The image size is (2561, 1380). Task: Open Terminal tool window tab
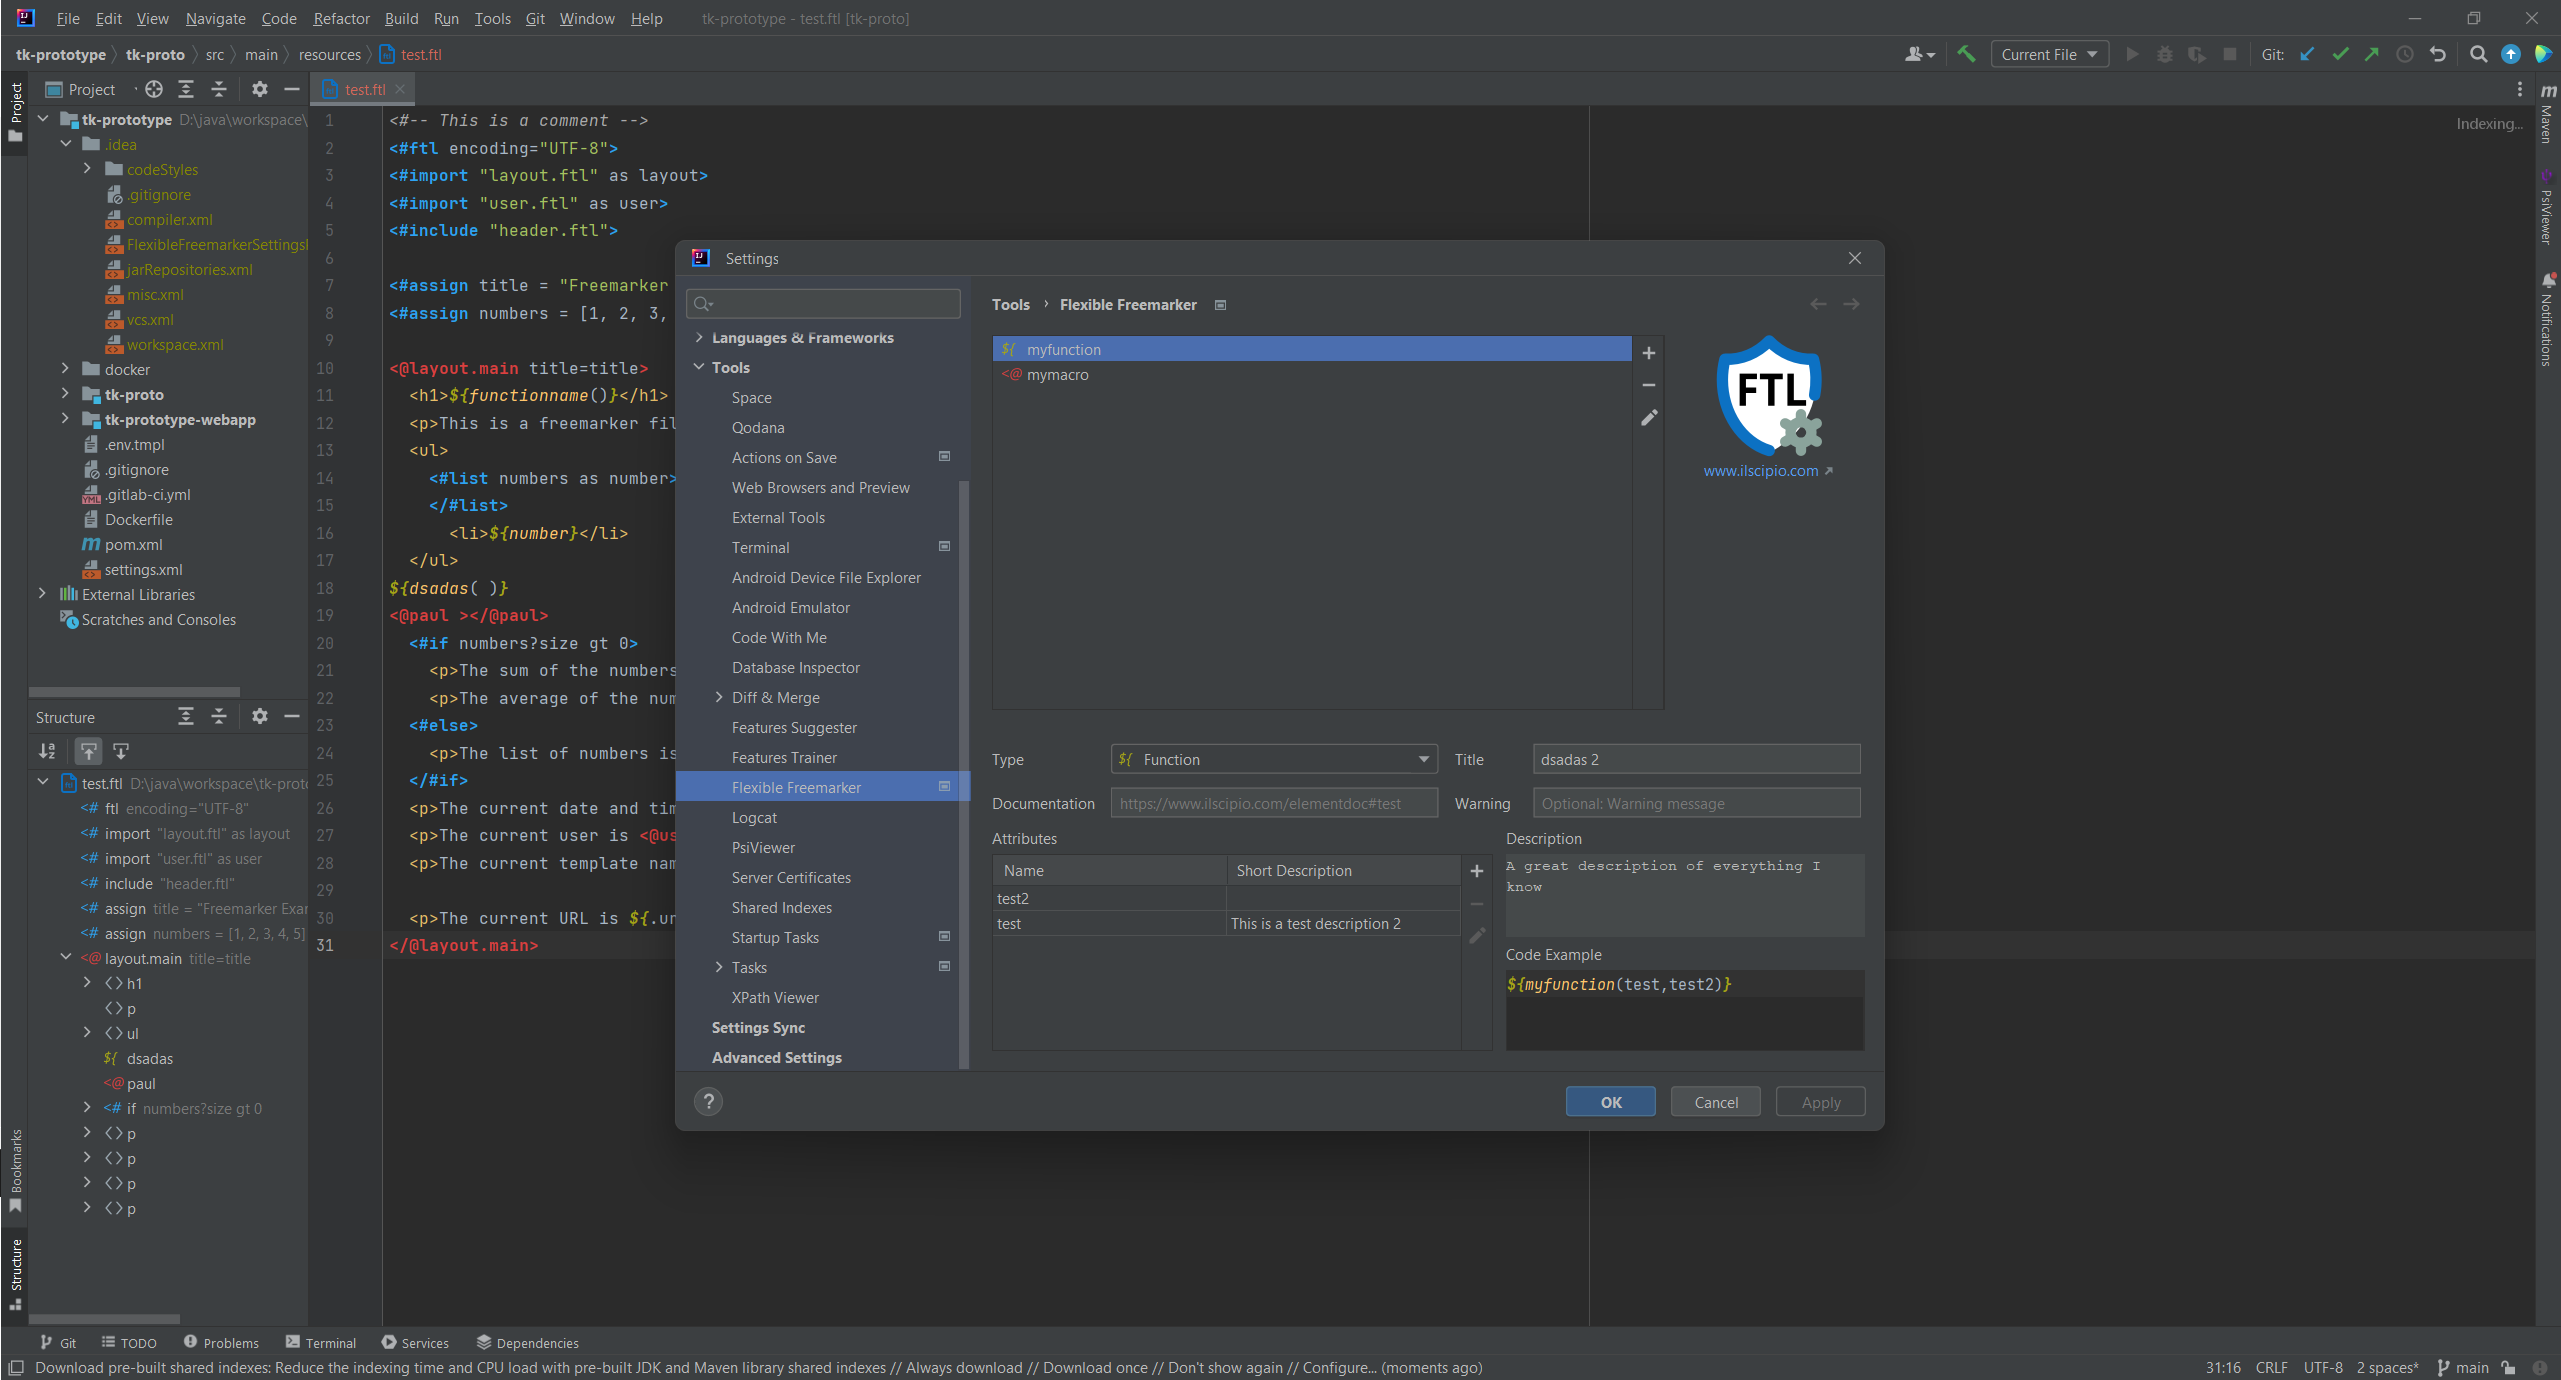[320, 1342]
